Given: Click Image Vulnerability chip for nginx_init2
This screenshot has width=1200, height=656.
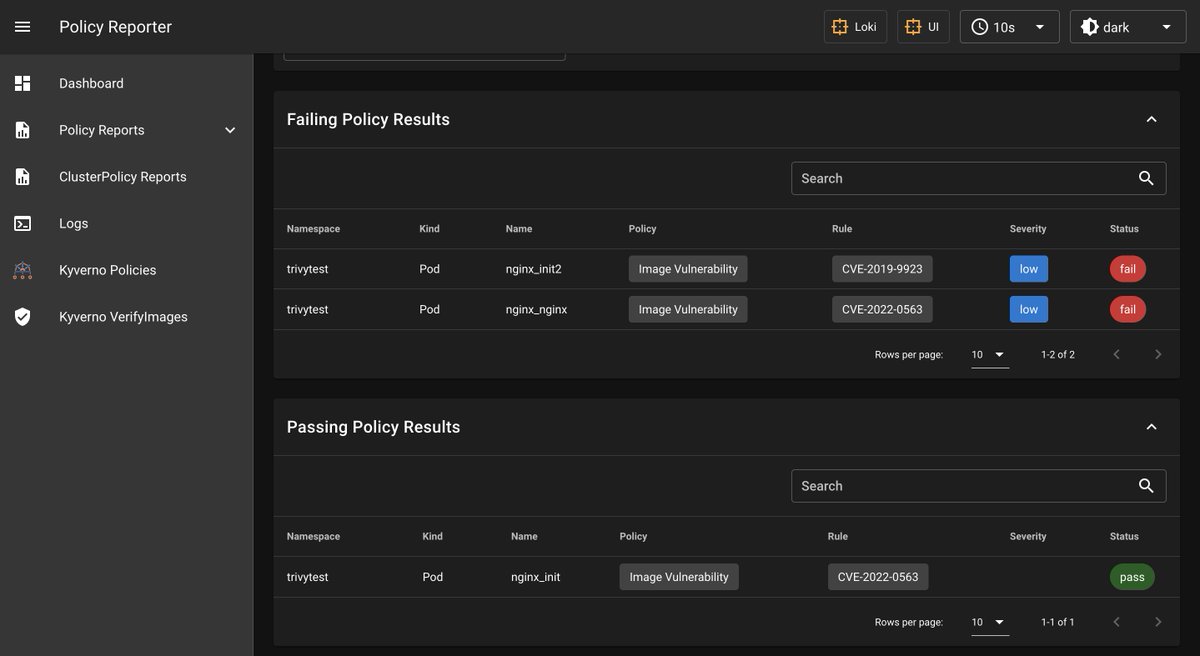Looking at the screenshot, I should coord(688,269).
